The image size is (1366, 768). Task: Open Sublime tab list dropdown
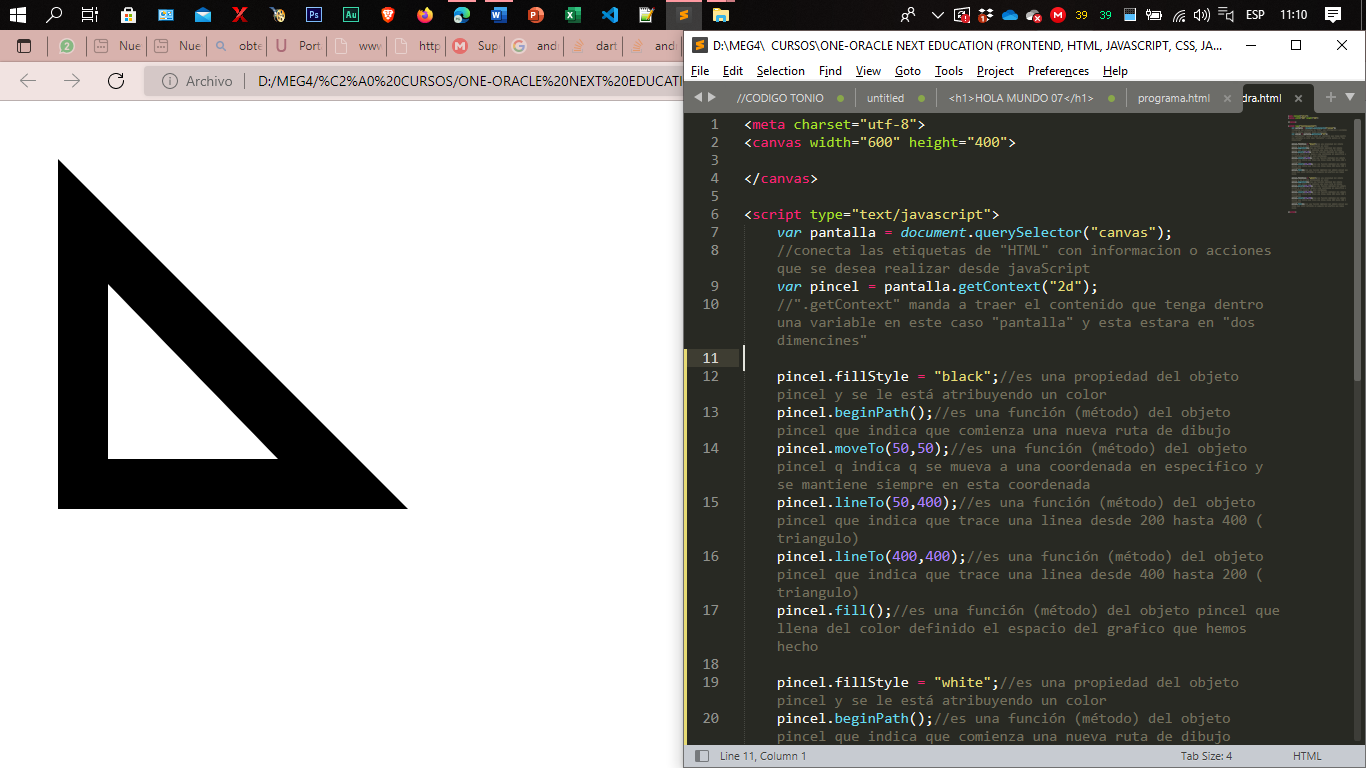coord(1350,97)
